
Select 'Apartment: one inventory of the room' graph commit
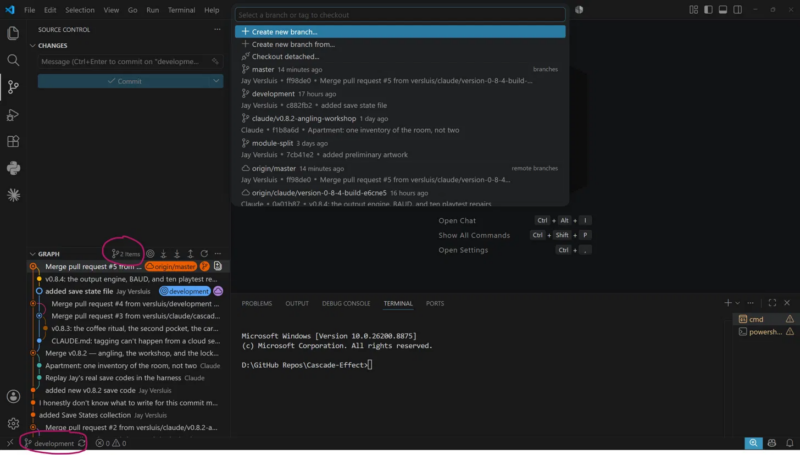[129, 366]
